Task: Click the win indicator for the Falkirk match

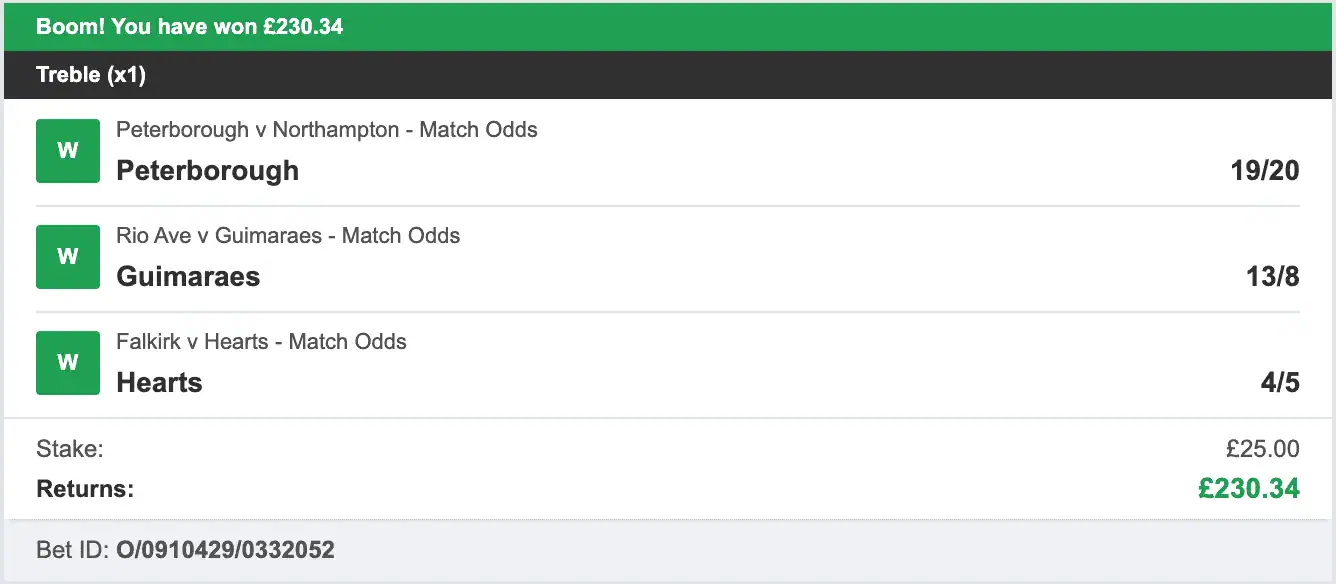Action: [66, 362]
